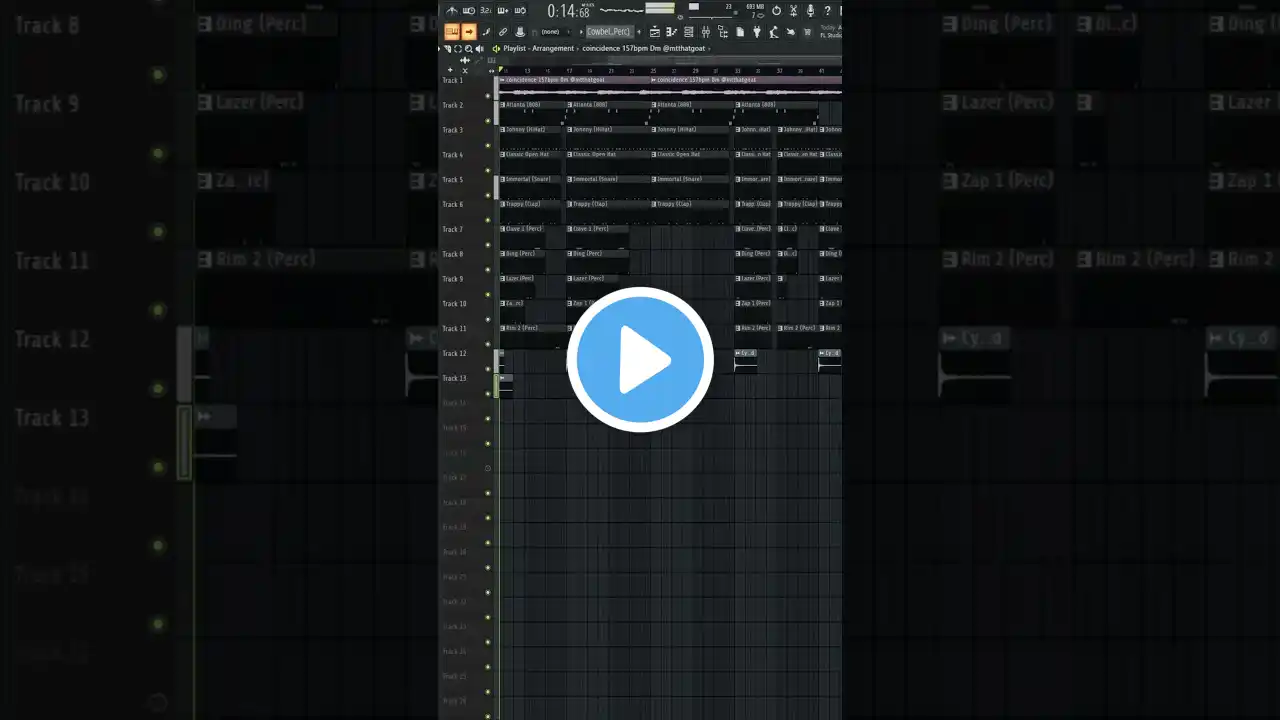
Task: Click the scissors cut icon in top toolbar
Action: (793, 11)
